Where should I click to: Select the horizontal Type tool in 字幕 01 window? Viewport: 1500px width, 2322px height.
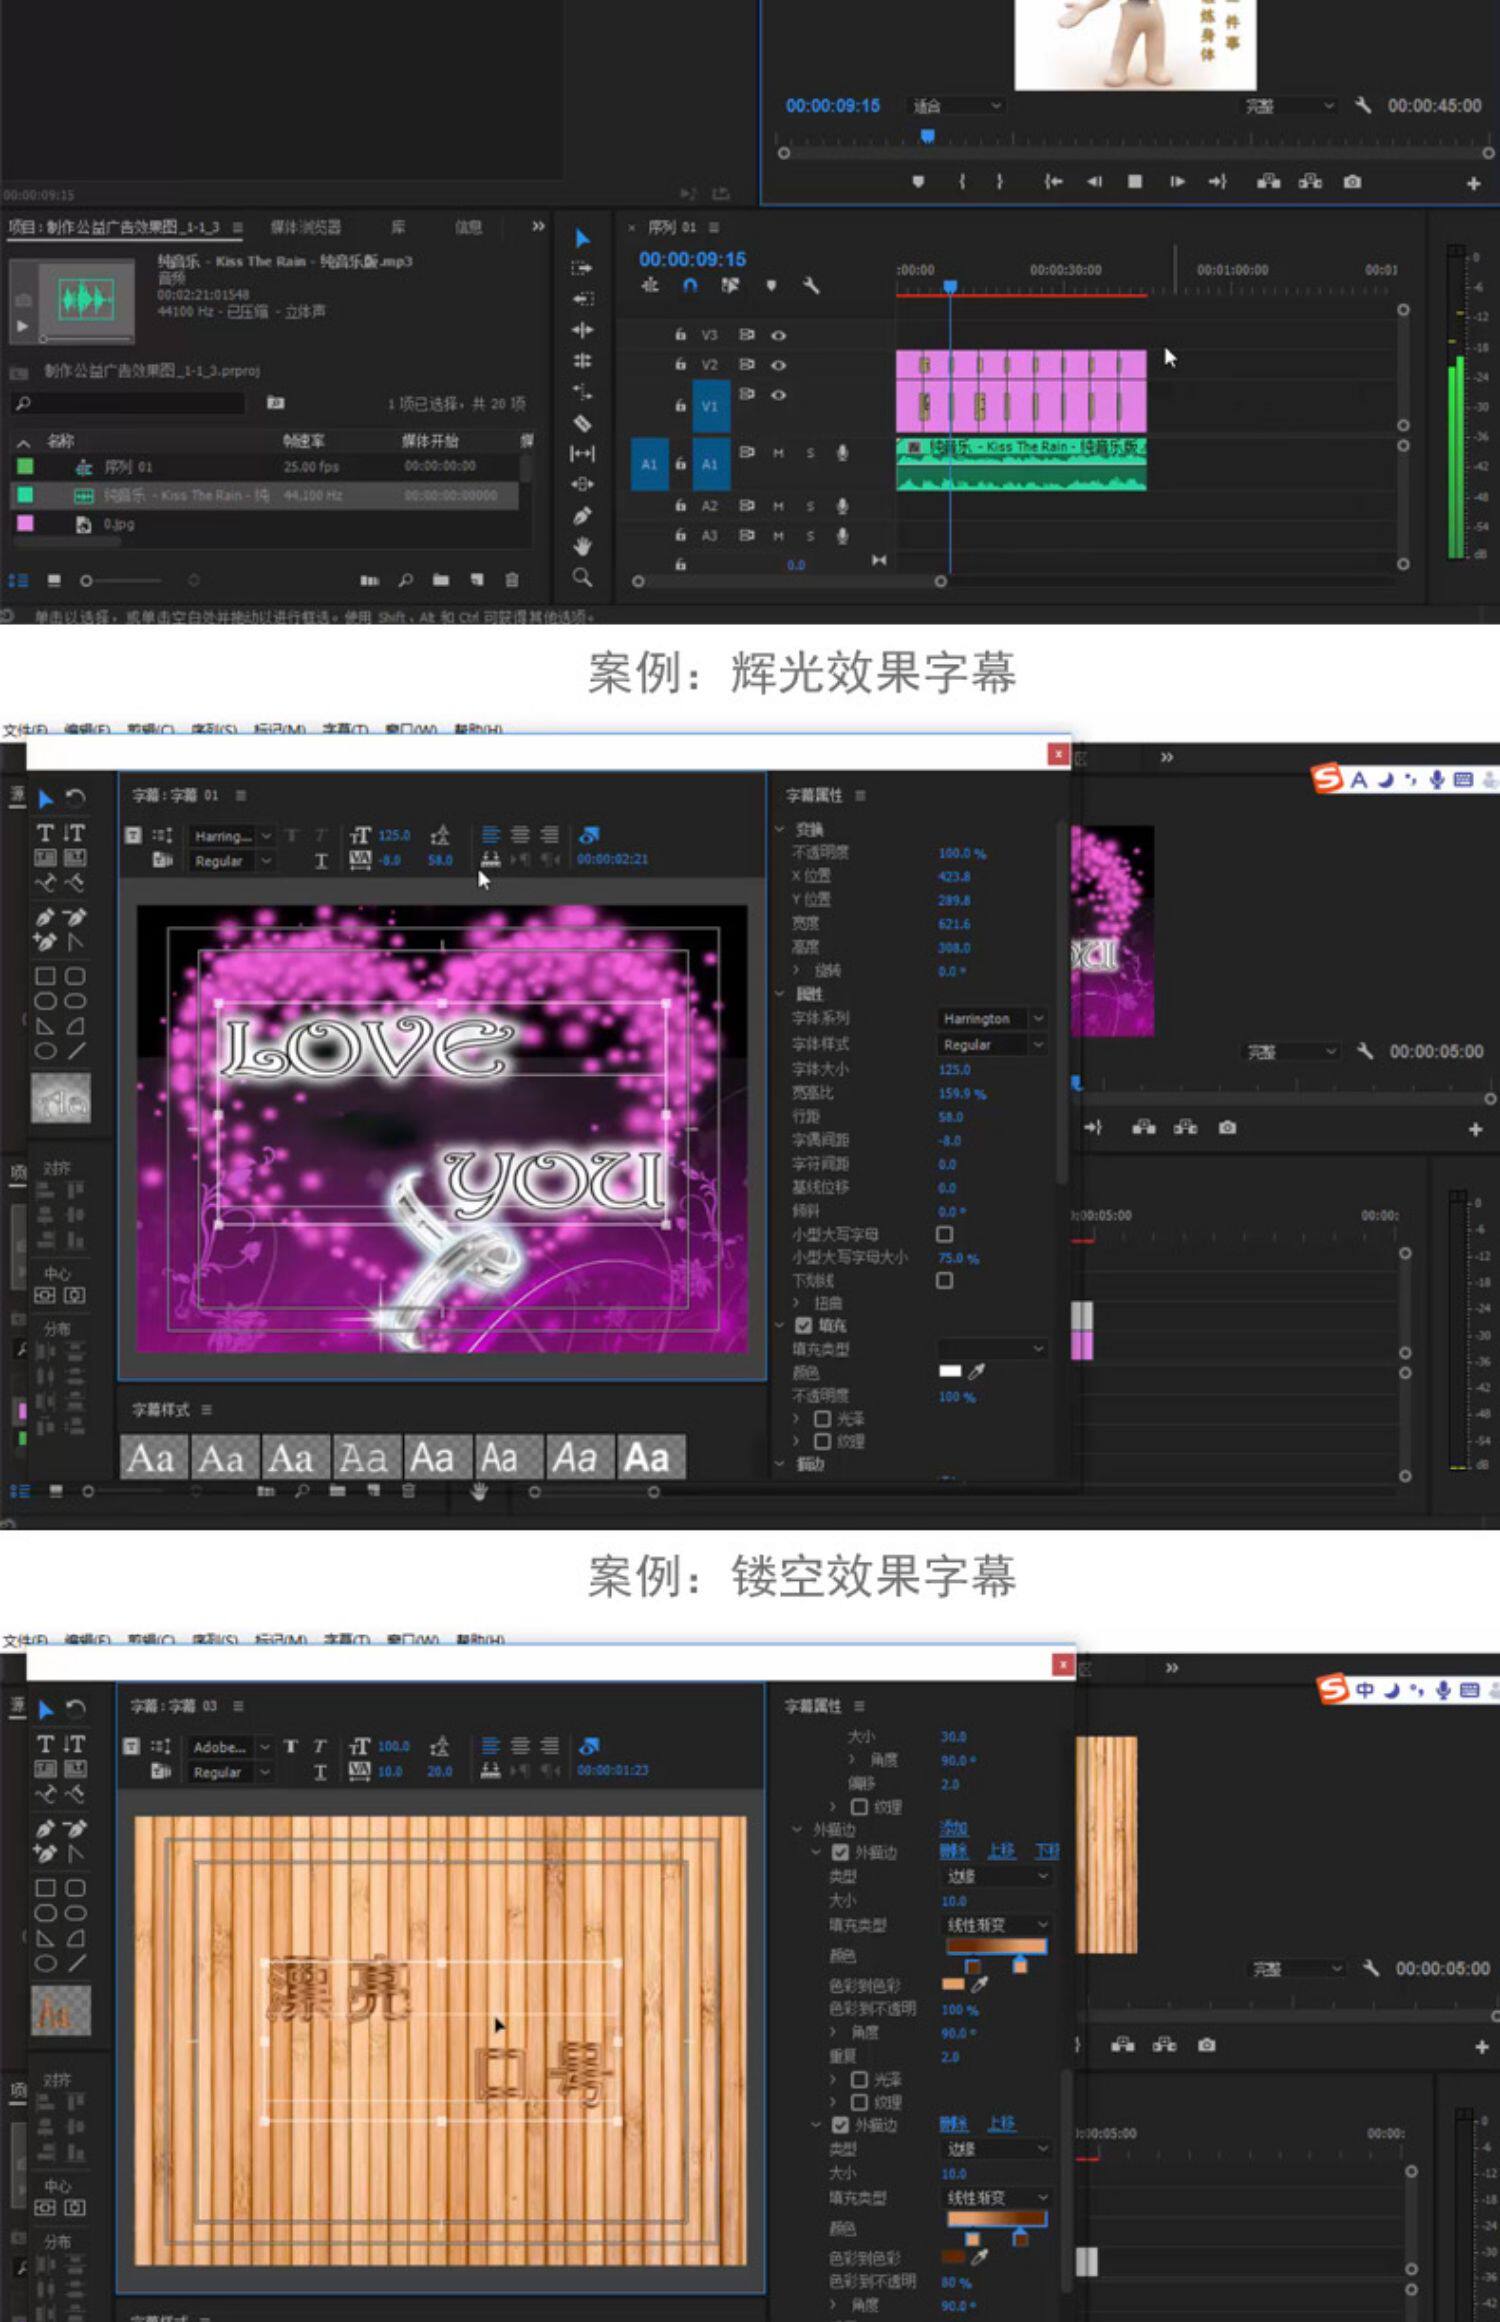coord(45,833)
